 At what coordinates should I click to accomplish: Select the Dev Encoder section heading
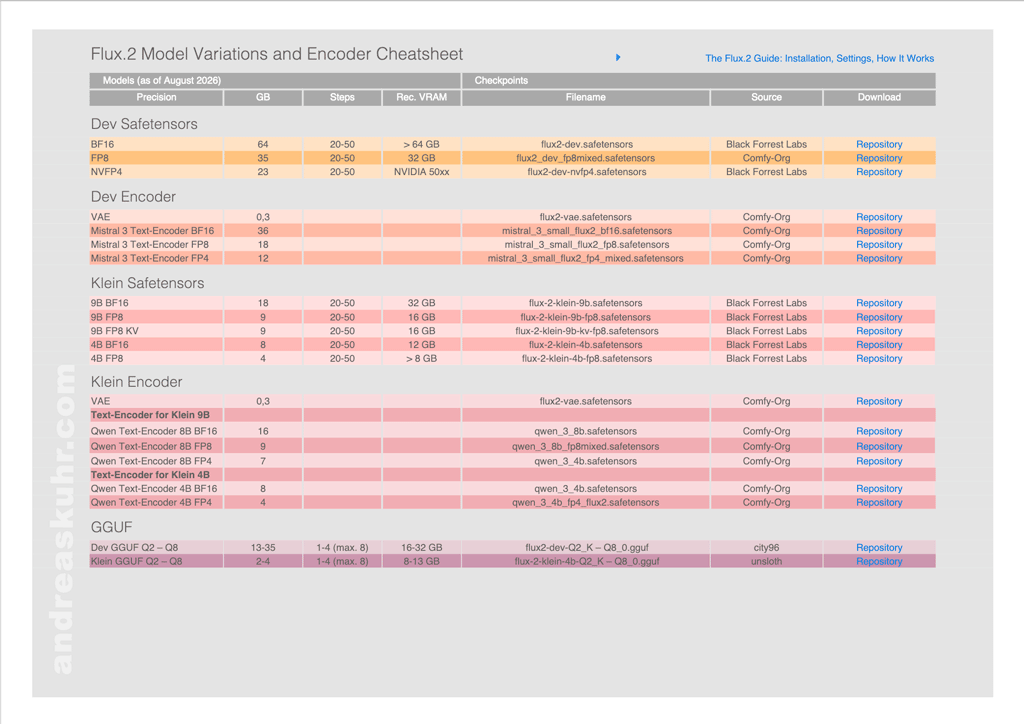(x=133, y=197)
